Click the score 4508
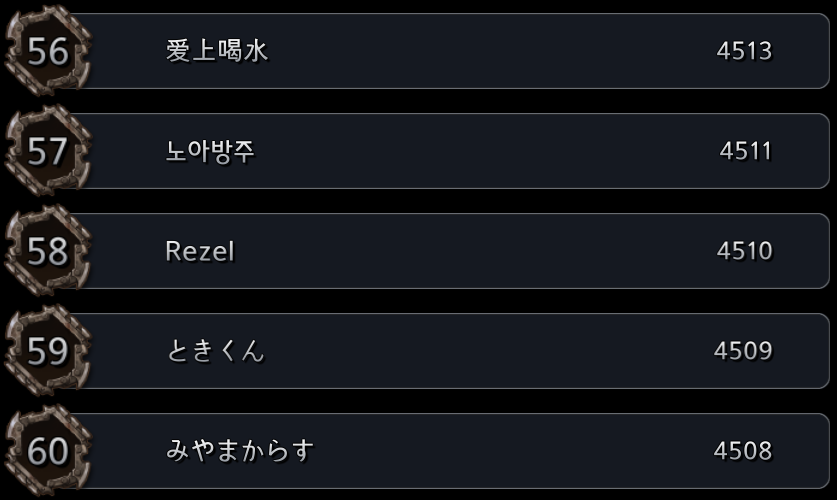 click(x=743, y=451)
